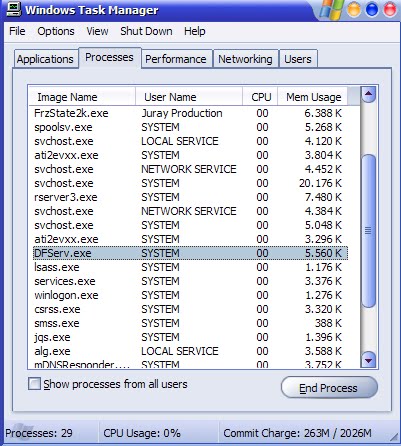Viewport: 401px width, 446px height.
Task: Click the Processes: 29 status entry
Action: pos(39,433)
